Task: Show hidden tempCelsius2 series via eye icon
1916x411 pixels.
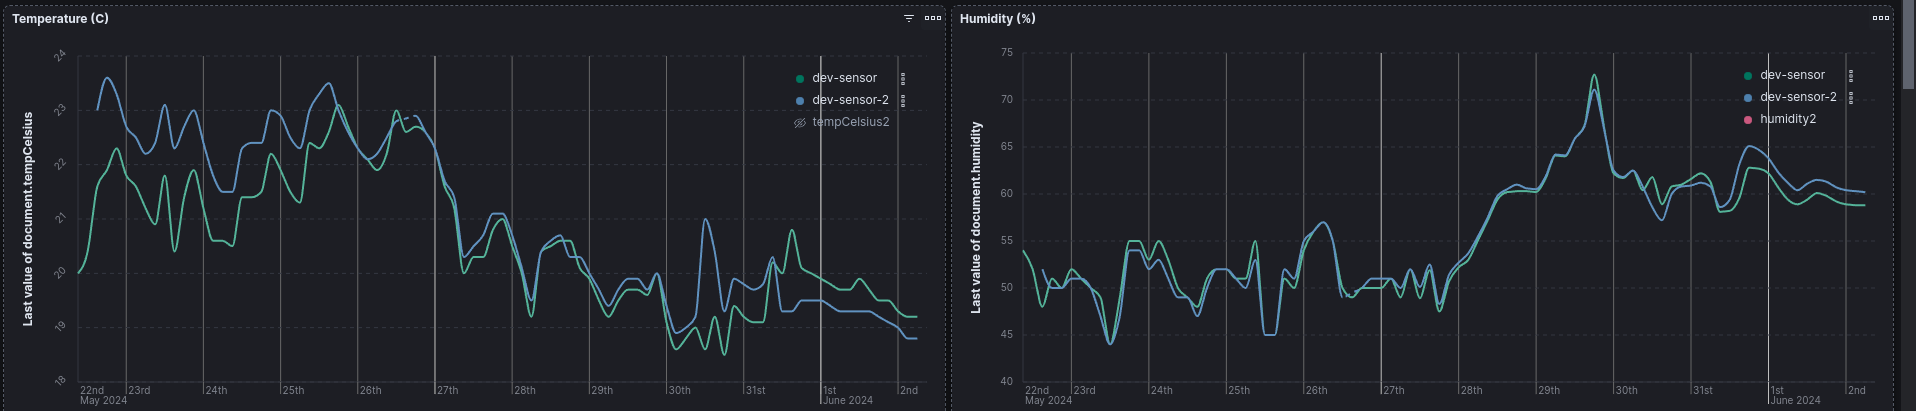Action: 800,123
